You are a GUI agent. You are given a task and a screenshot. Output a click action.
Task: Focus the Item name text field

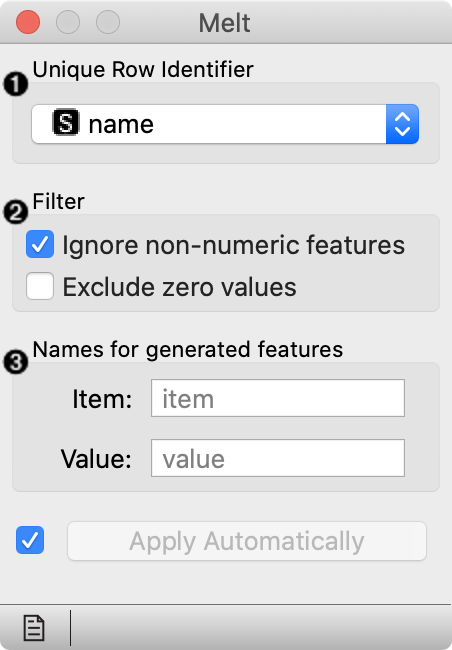click(278, 398)
